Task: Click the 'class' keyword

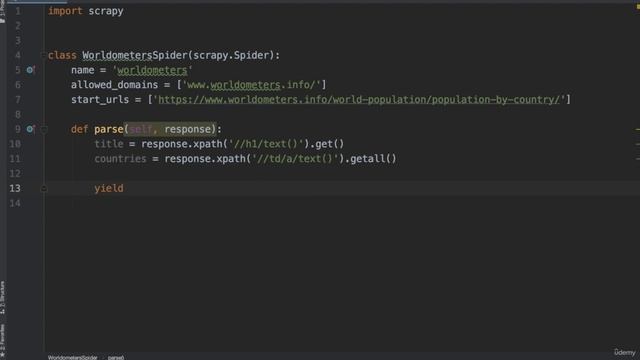Action: click(x=62, y=55)
